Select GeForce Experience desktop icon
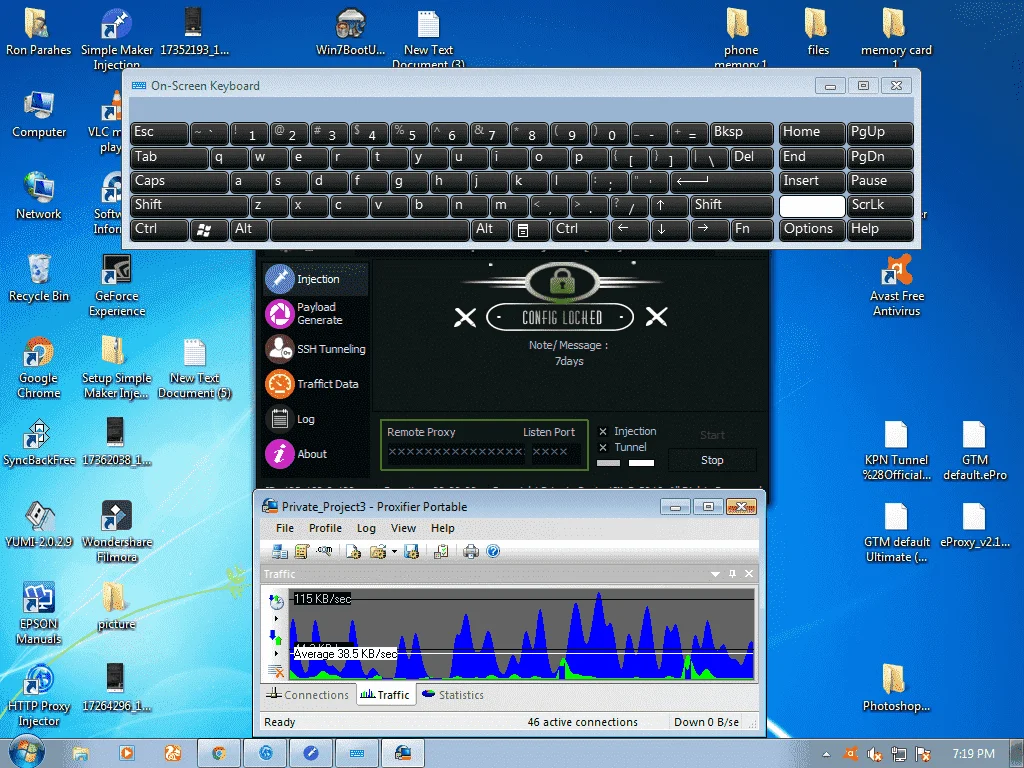Screen dimensions: 1024x768 point(117,286)
